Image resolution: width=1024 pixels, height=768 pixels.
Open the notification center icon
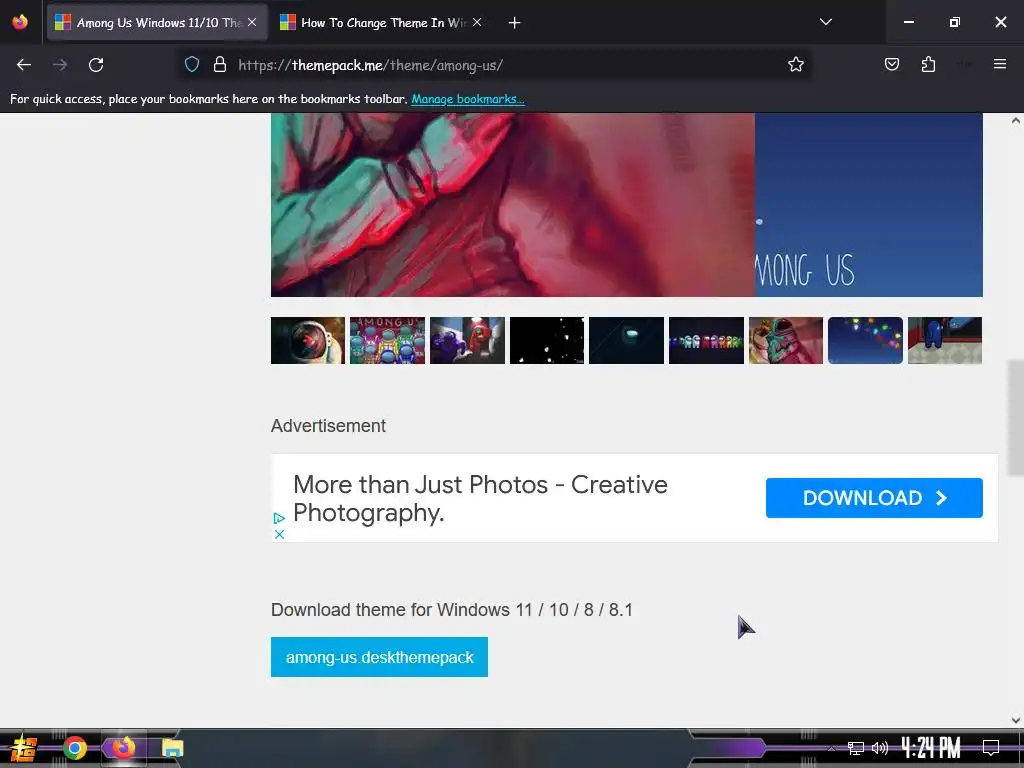click(991, 748)
